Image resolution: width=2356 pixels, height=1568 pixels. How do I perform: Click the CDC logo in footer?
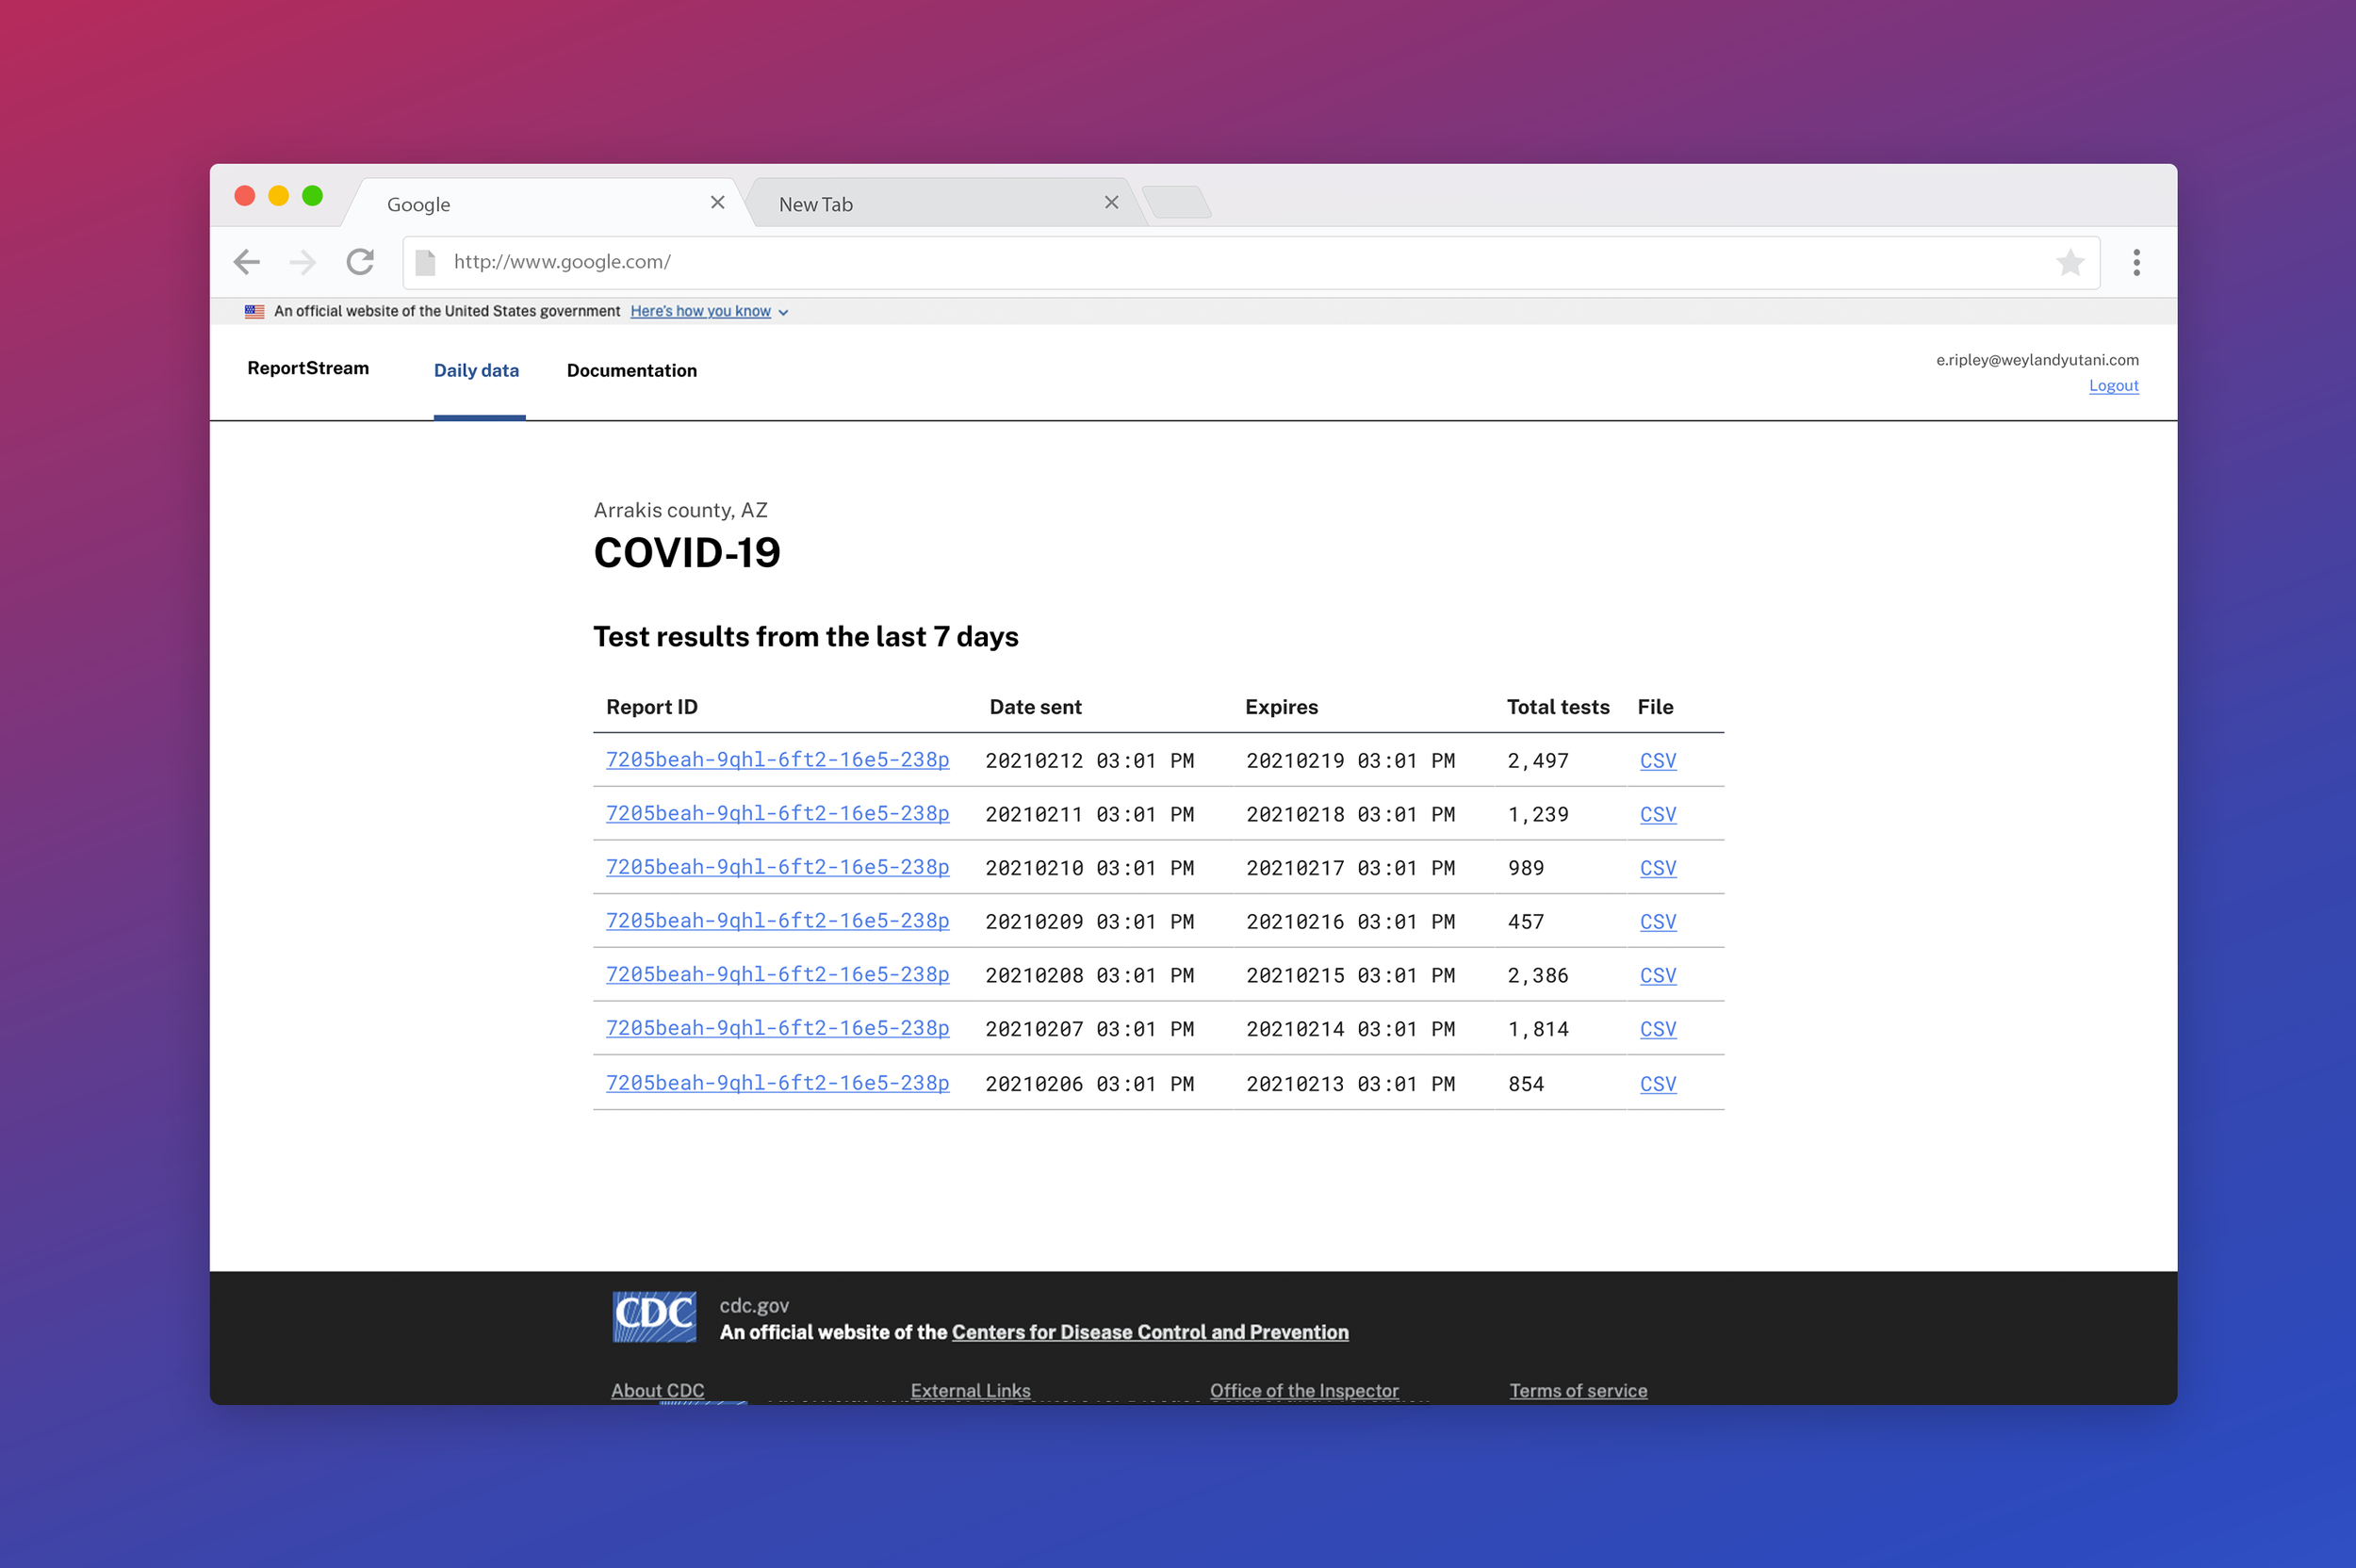tap(654, 1316)
